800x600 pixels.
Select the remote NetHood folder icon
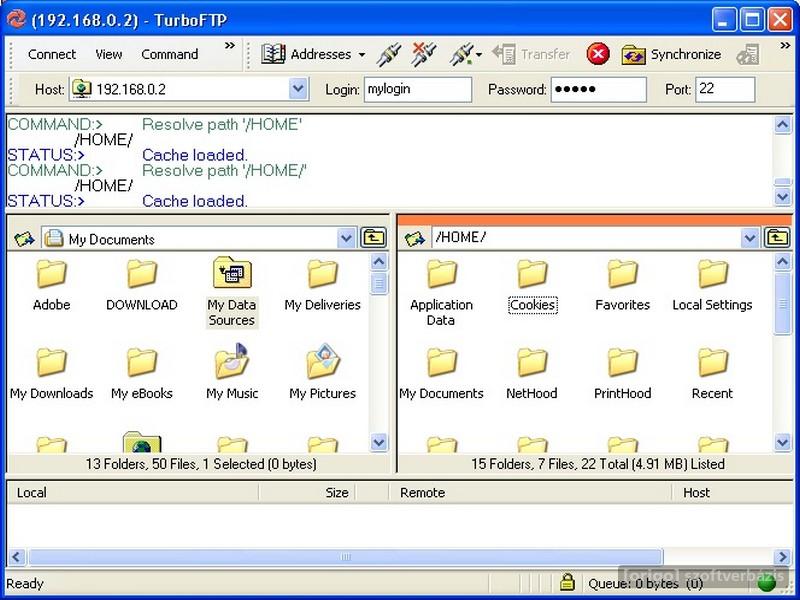532,362
